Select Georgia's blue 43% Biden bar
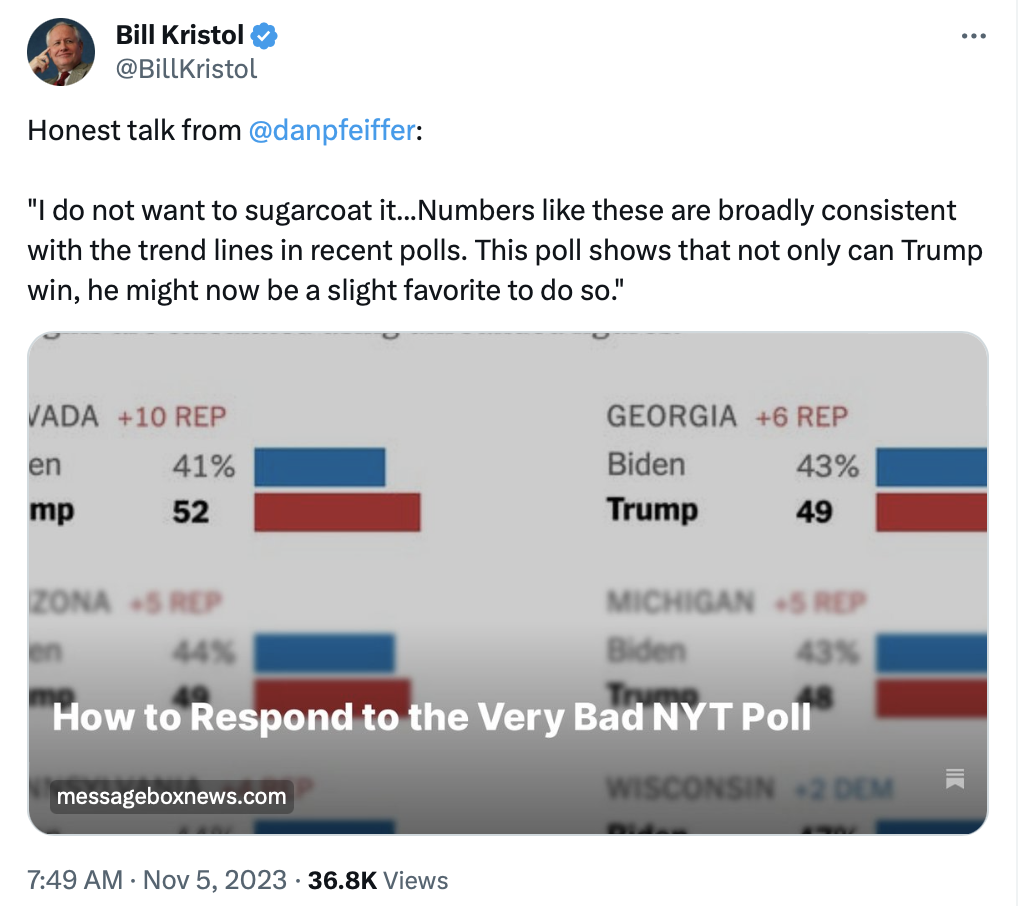The height and width of the screenshot is (906, 1018). pos(931,466)
